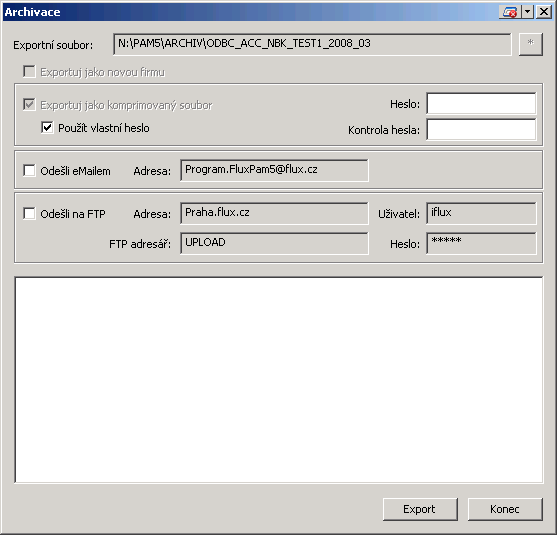Click the FTP address field Praha.flux.cz
The image size is (557, 535).
point(274,213)
